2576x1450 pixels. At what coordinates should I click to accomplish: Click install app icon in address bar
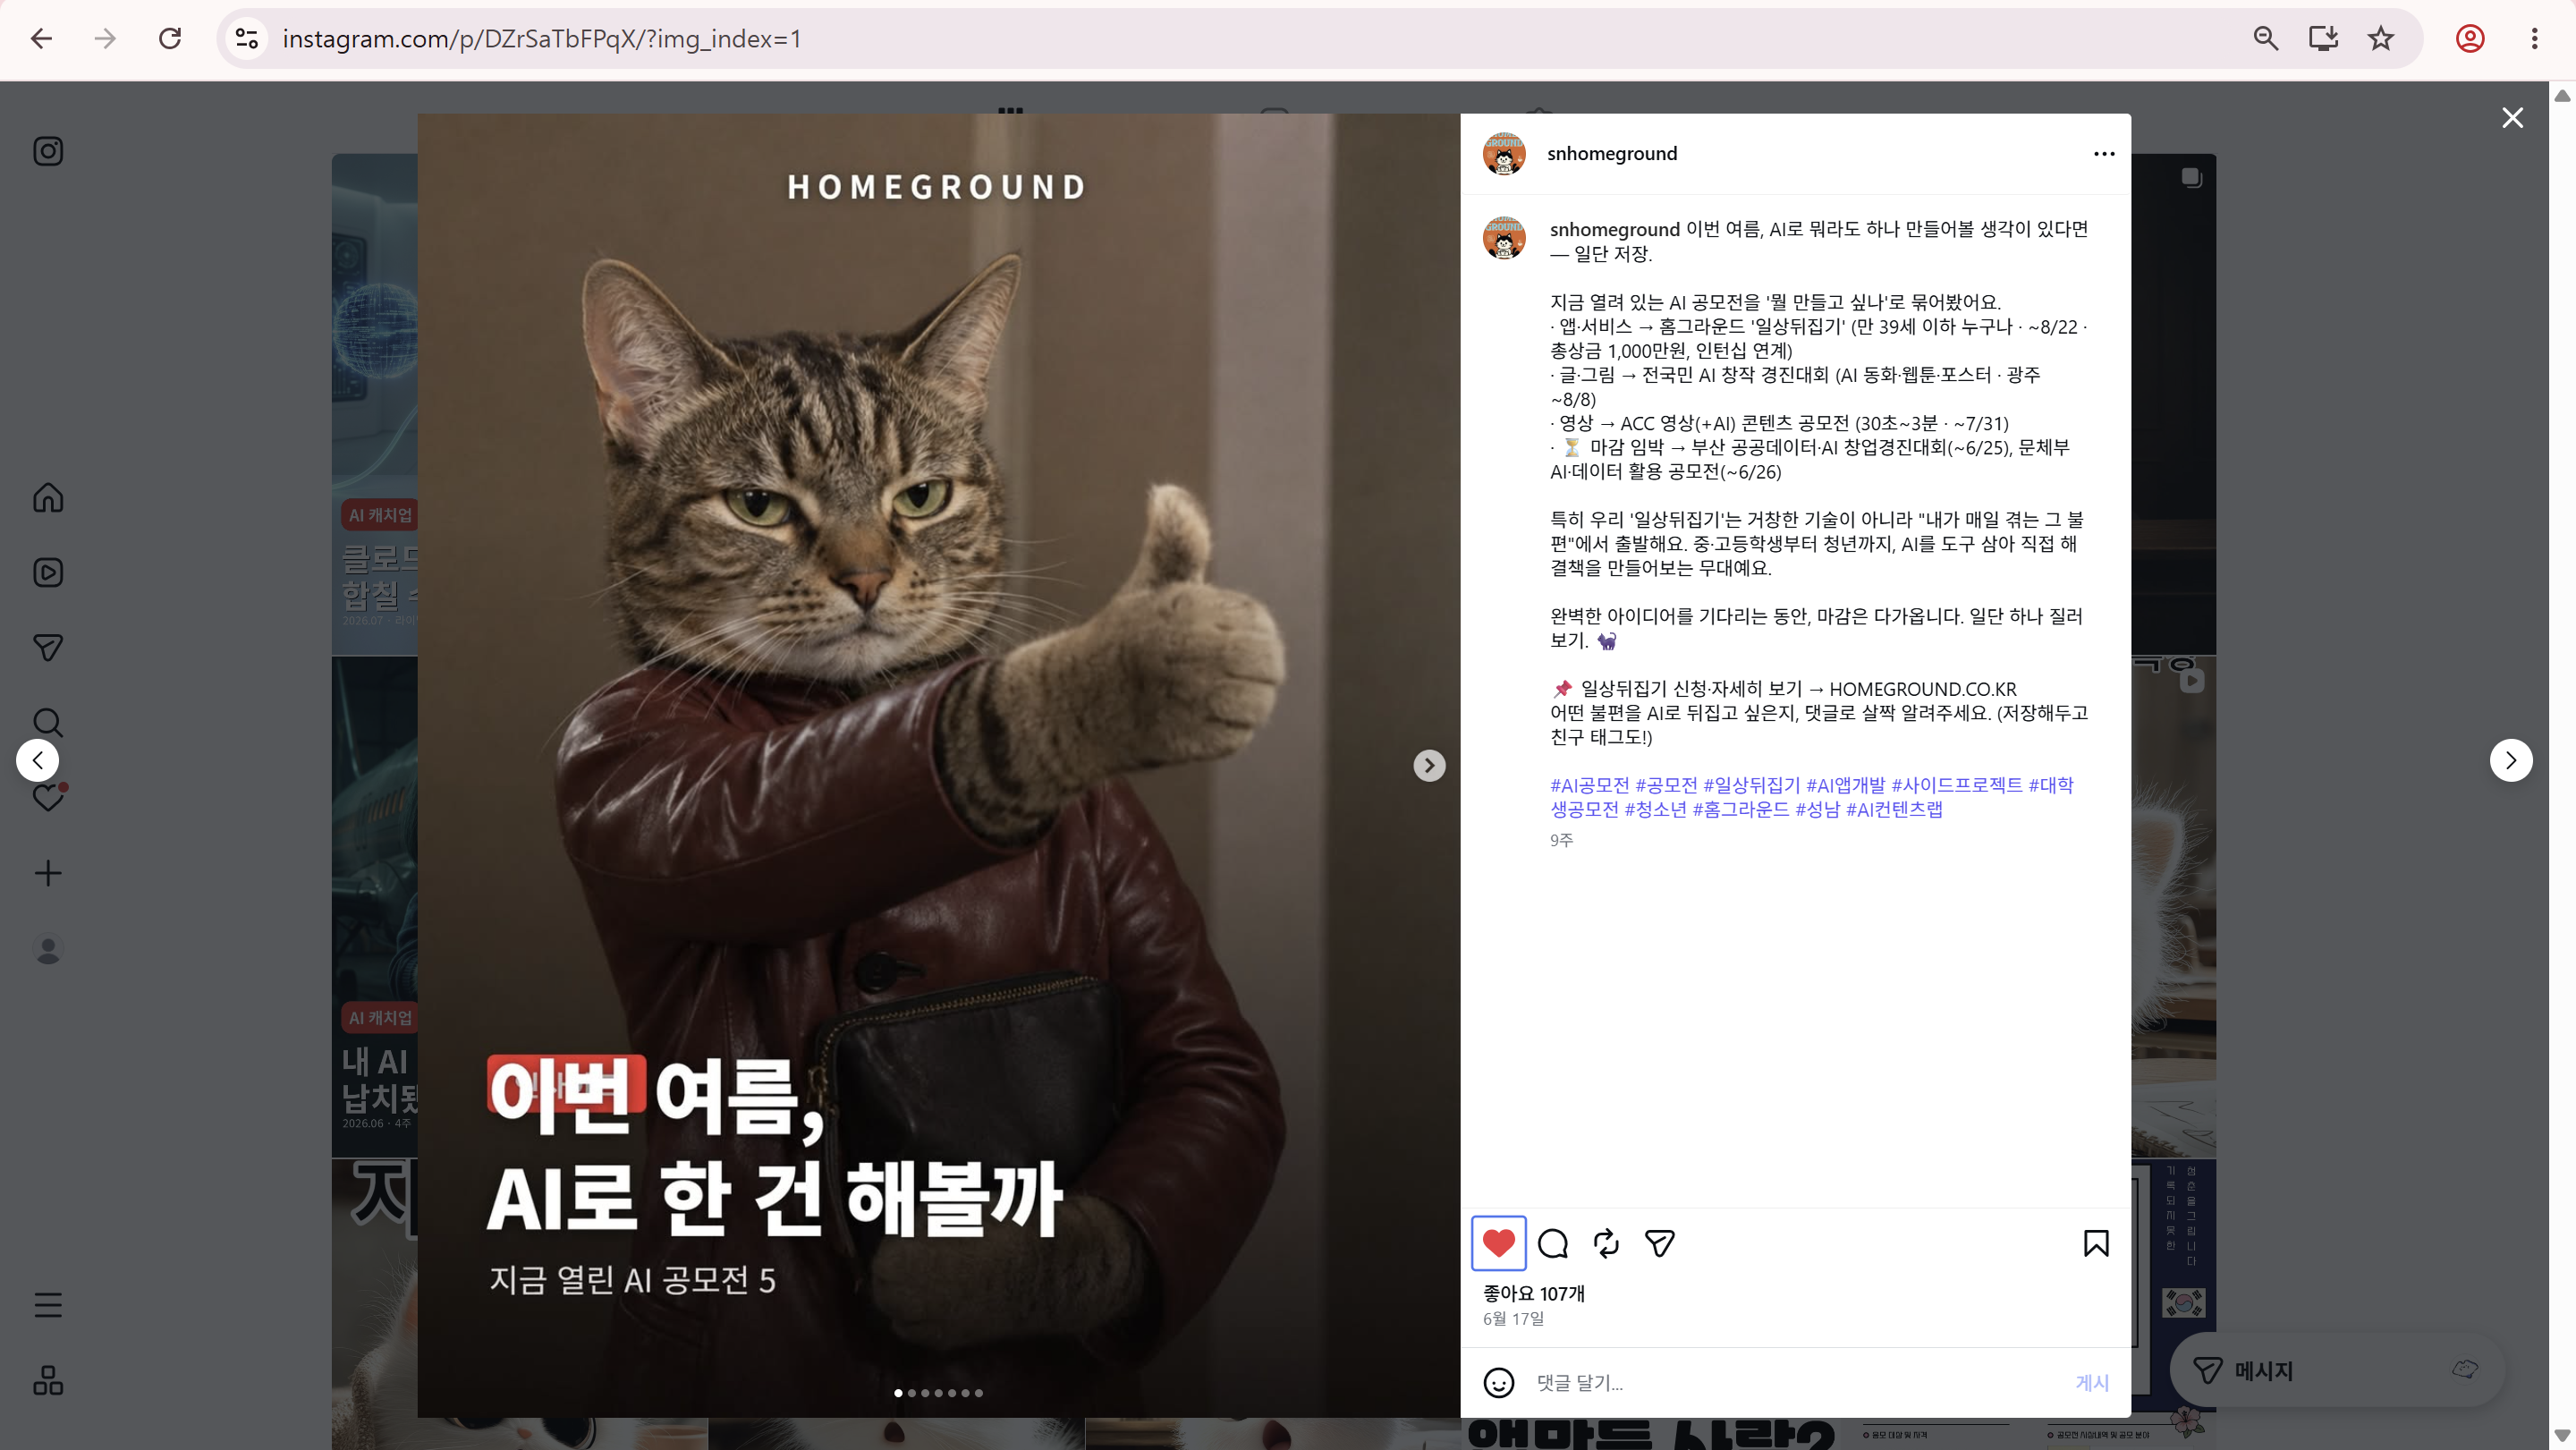pos(2323,39)
